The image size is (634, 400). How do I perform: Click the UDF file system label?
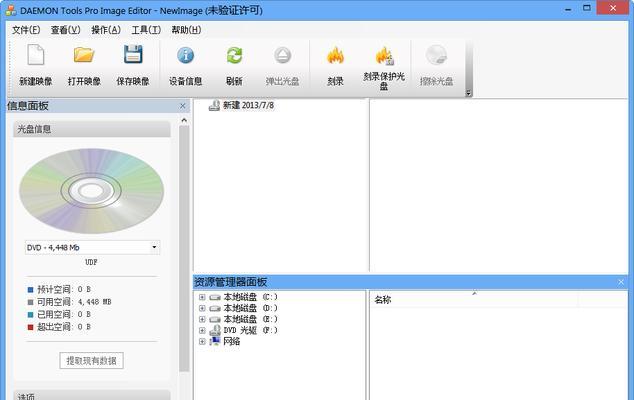pos(91,262)
